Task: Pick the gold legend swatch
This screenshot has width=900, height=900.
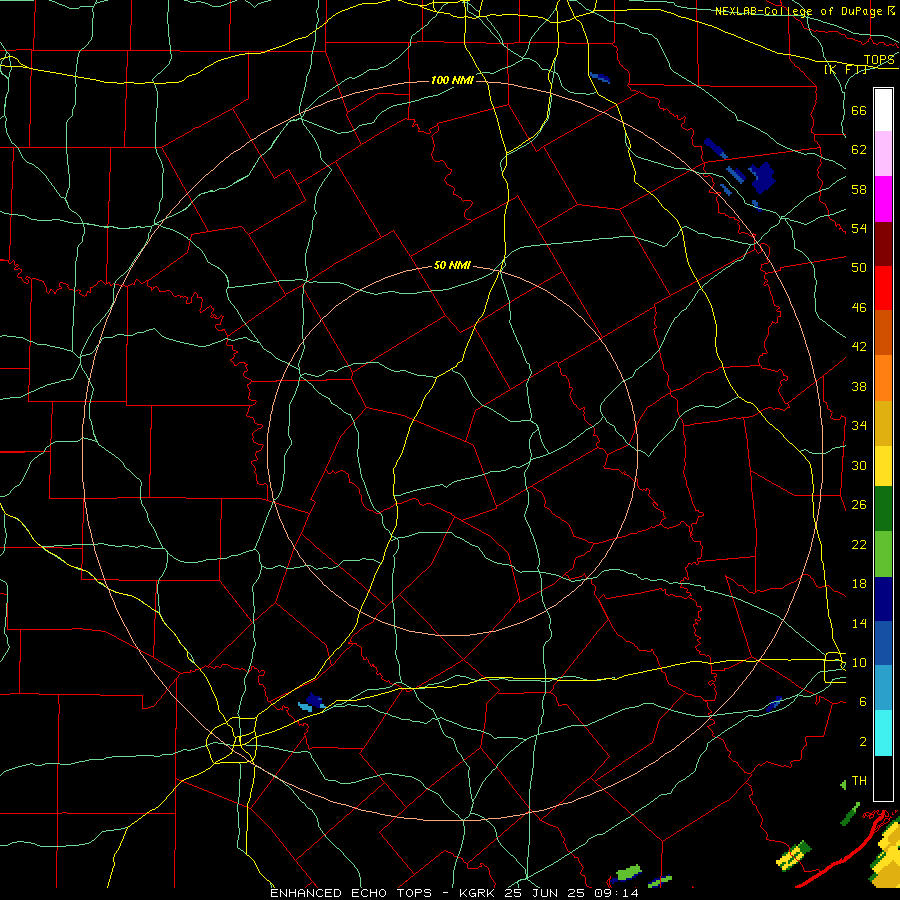Action: pos(883,423)
